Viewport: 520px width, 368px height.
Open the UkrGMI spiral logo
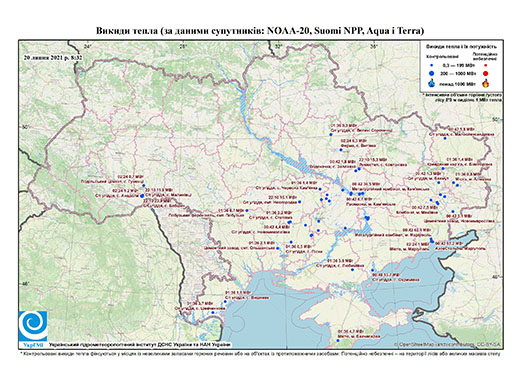coord(33,326)
